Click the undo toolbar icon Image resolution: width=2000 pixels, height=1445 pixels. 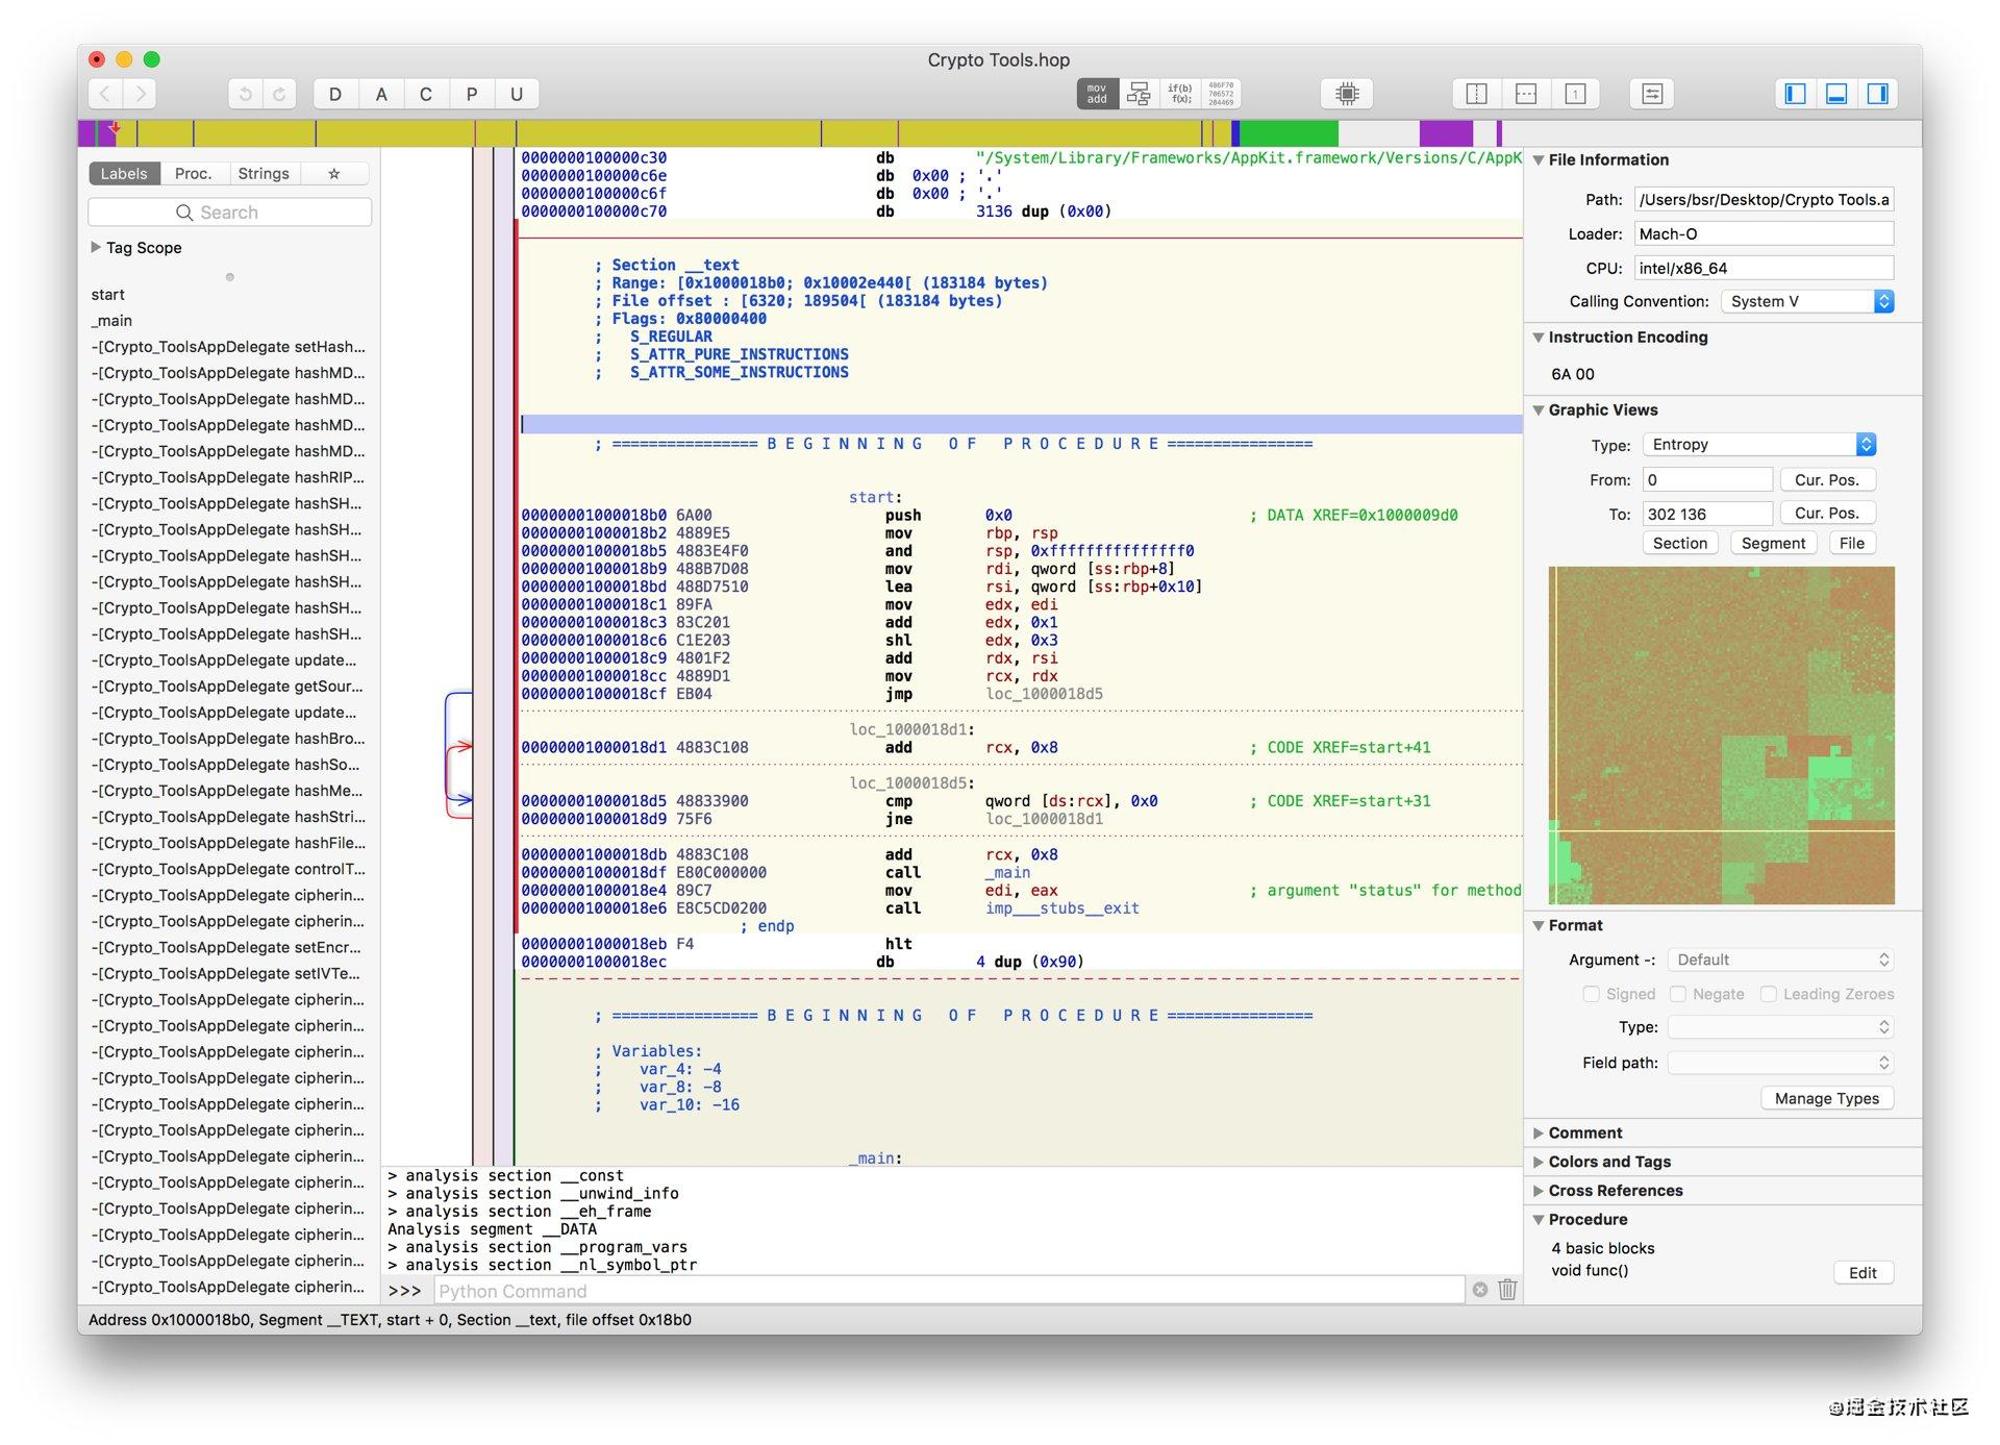tap(244, 94)
